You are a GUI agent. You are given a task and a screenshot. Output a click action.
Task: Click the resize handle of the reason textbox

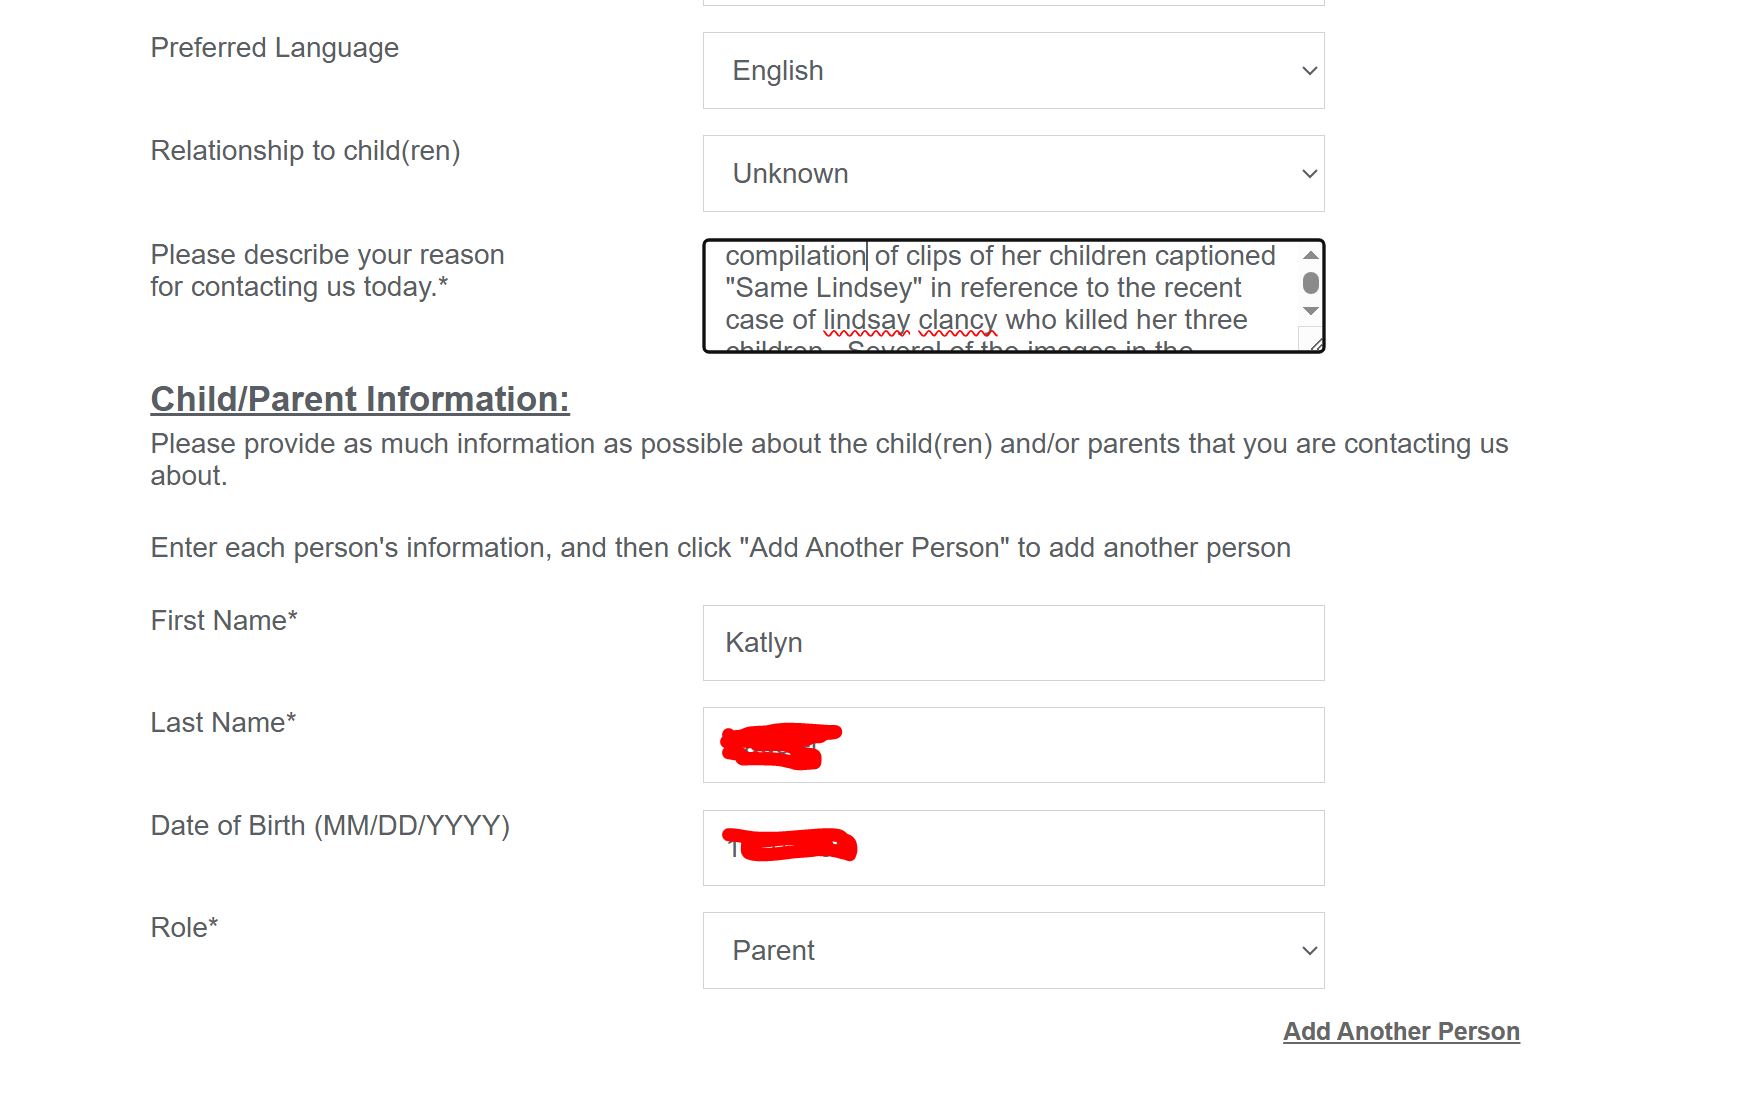pyautogui.click(x=1315, y=343)
